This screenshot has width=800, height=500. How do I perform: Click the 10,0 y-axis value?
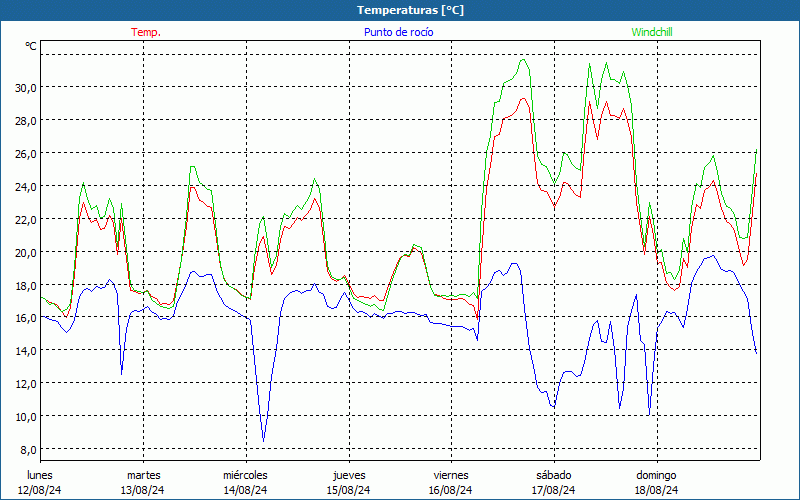tap(26, 417)
